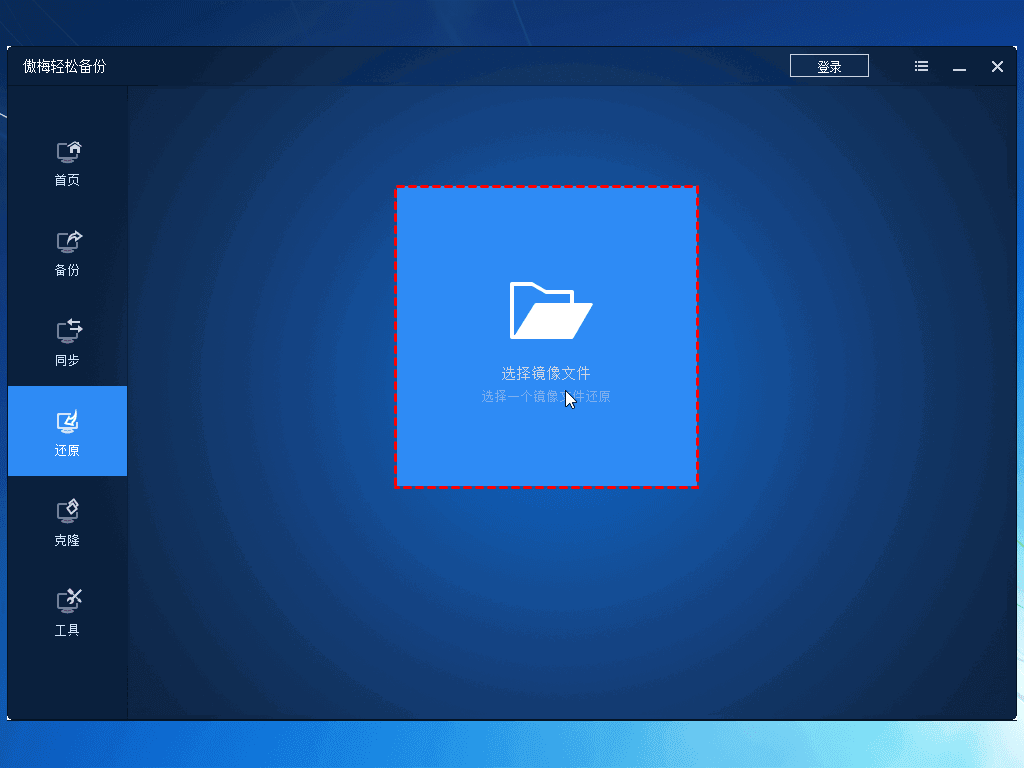Click the 登录 login button

[x=829, y=67]
